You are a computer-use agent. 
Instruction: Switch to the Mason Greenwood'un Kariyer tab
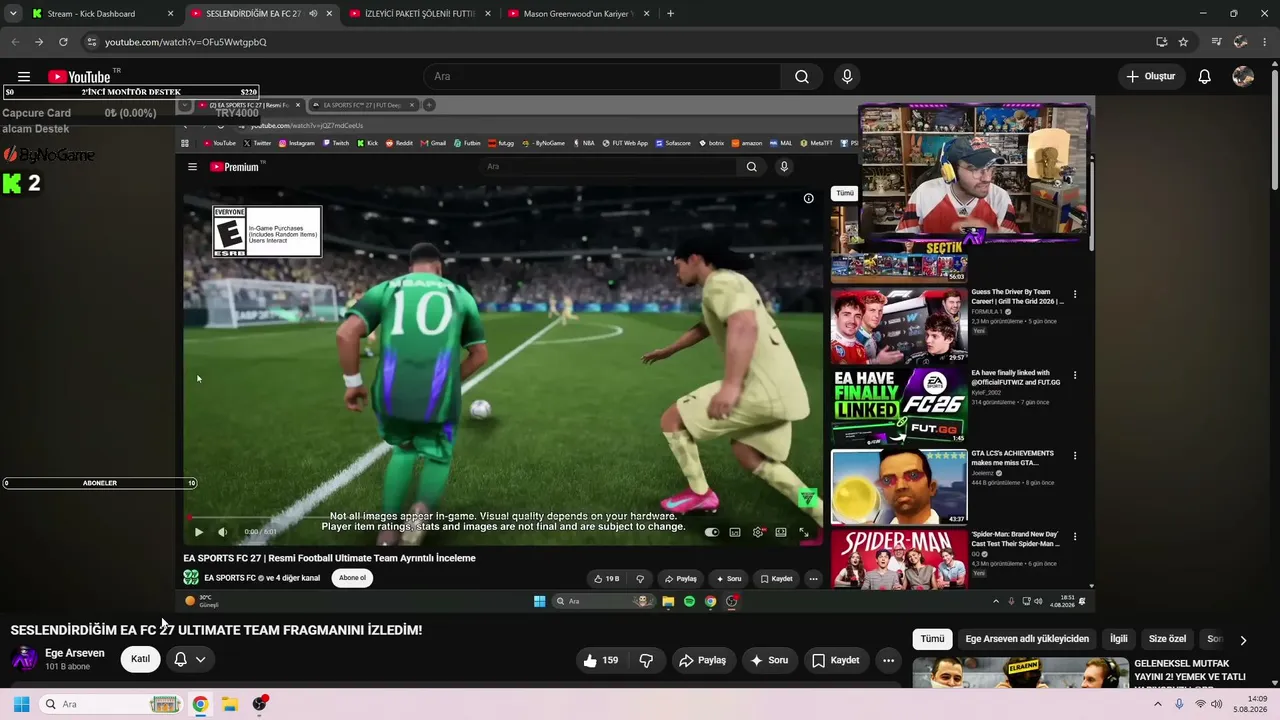(x=580, y=14)
